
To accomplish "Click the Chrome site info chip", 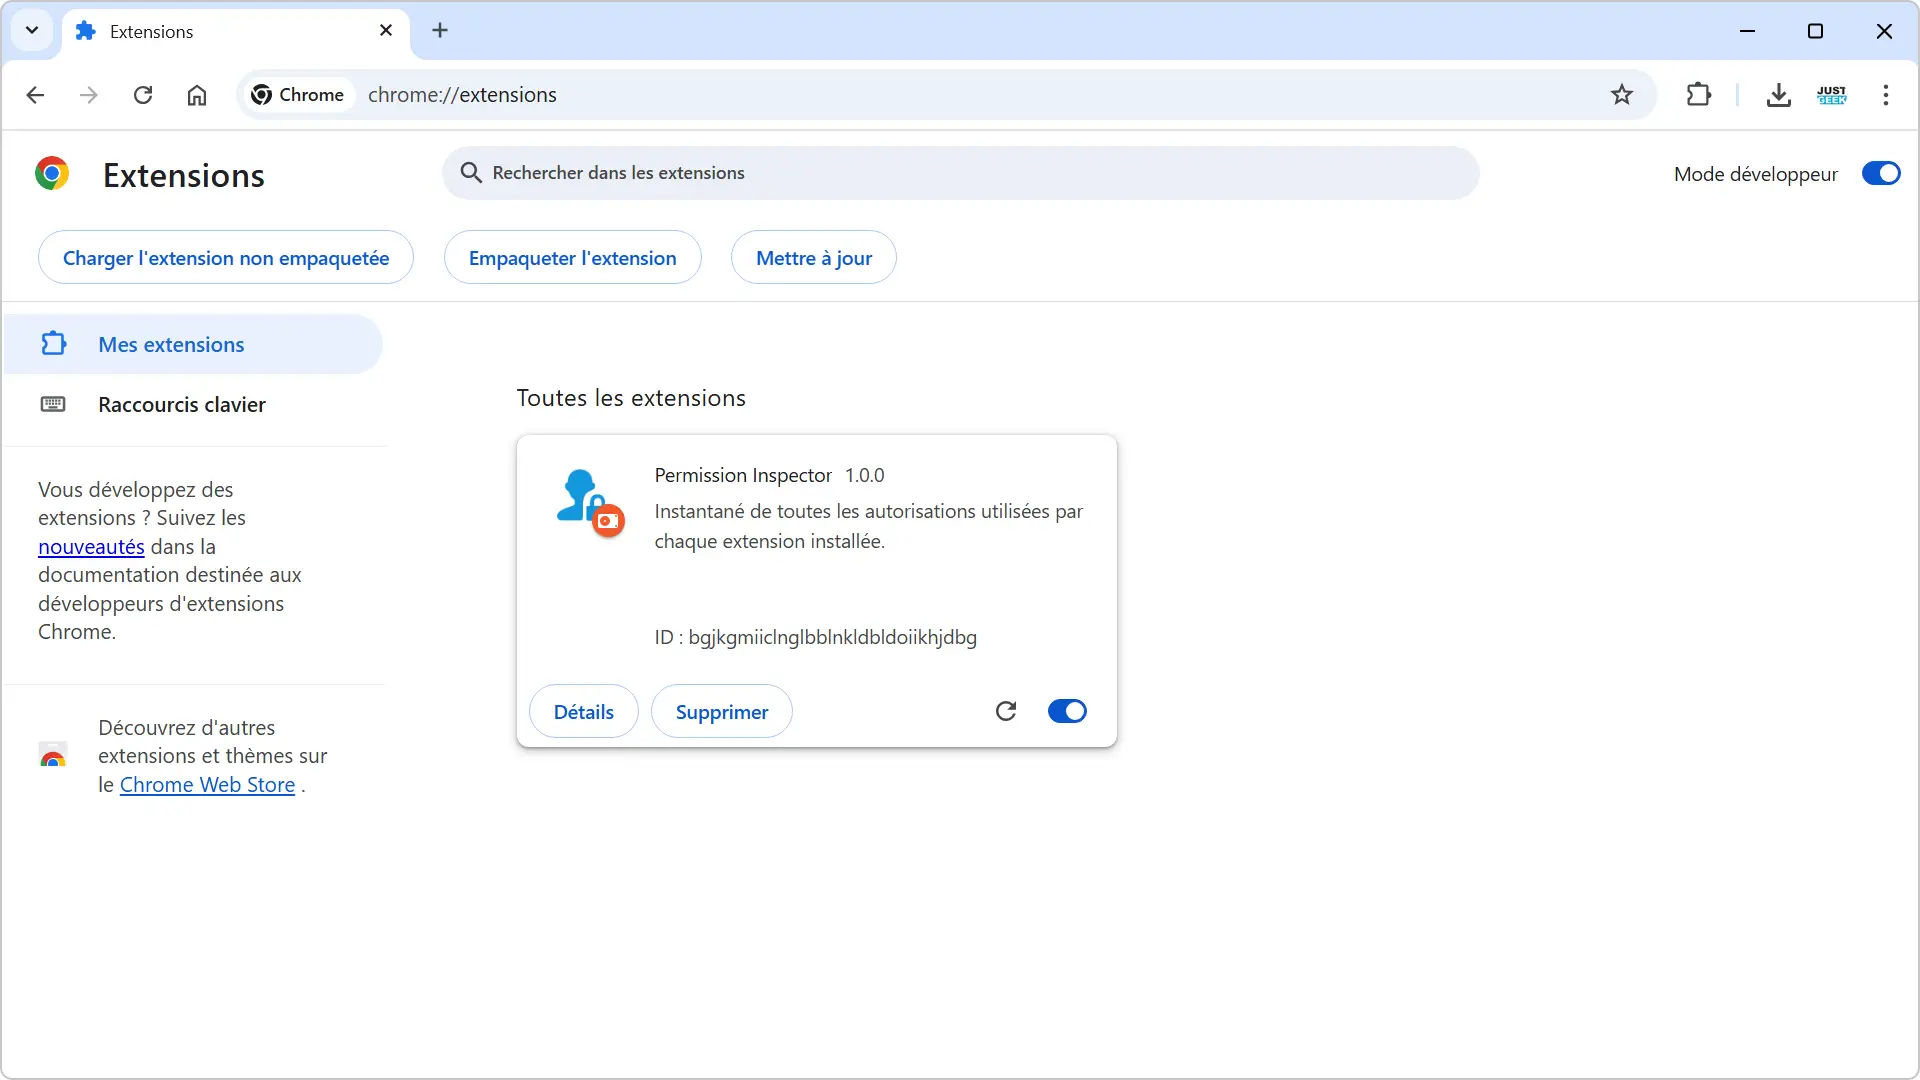I will [x=298, y=95].
